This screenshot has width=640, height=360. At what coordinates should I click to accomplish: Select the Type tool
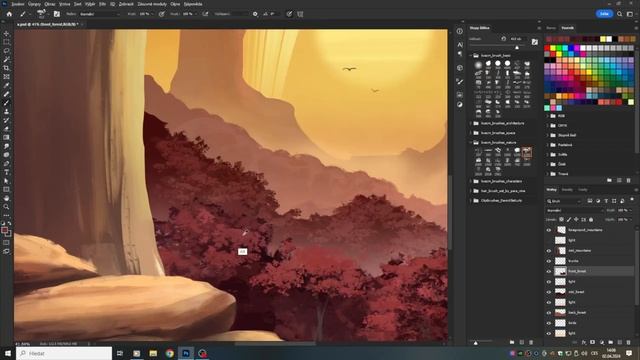tap(6, 172)
